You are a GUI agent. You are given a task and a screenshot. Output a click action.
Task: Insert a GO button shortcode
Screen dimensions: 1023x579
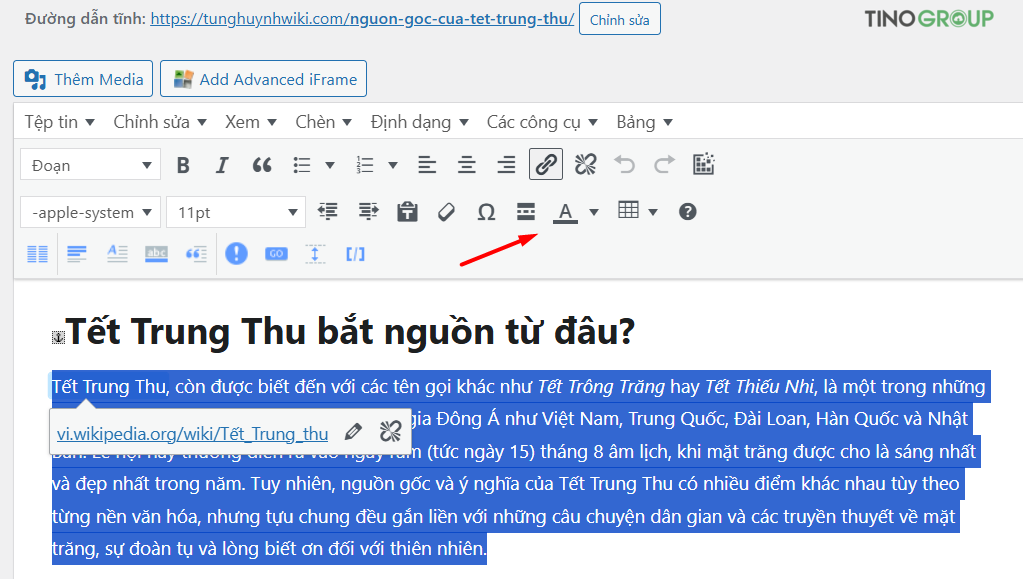276,253
